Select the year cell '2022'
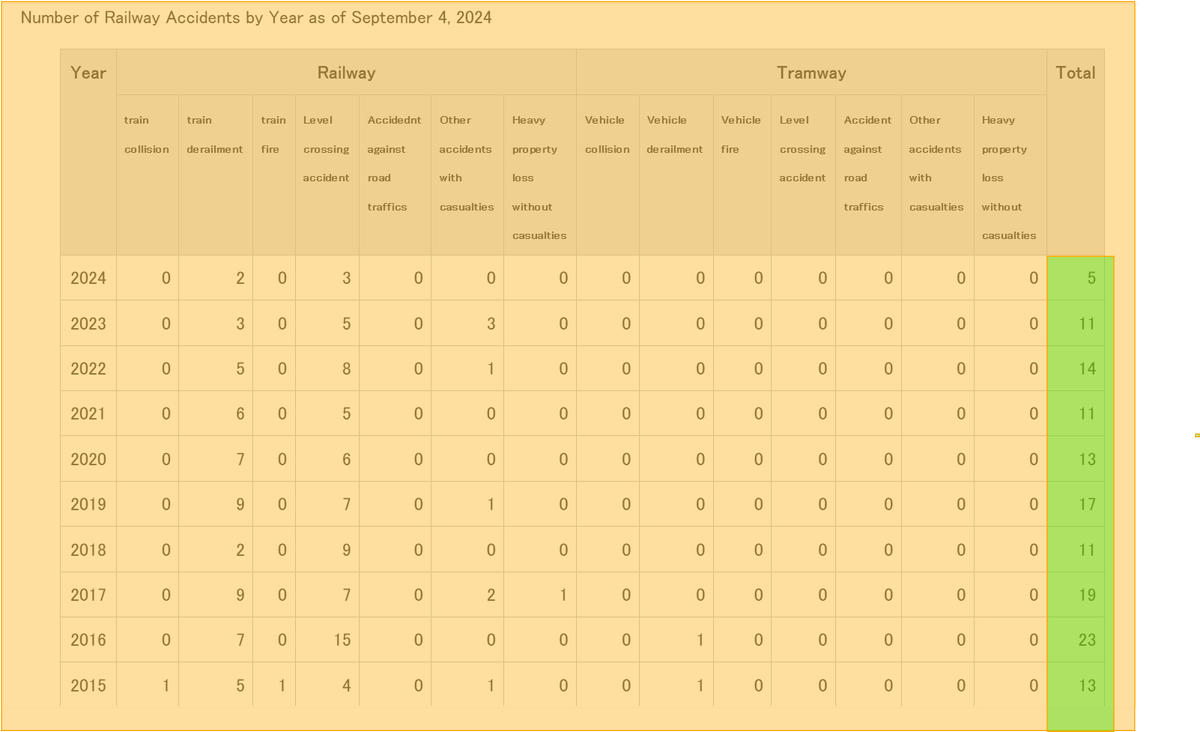The image size is (1200, 732). (88, 369)
